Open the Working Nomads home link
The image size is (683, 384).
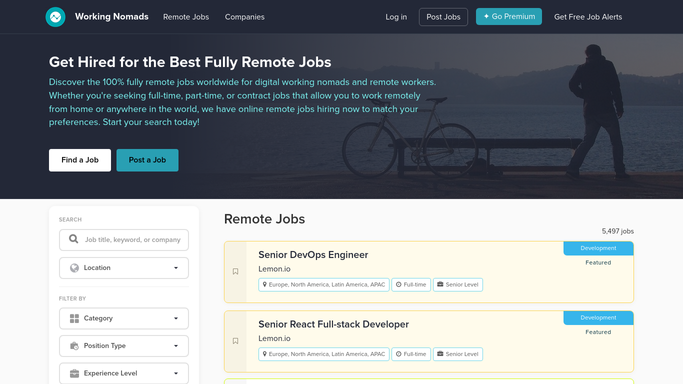(112, 17)
